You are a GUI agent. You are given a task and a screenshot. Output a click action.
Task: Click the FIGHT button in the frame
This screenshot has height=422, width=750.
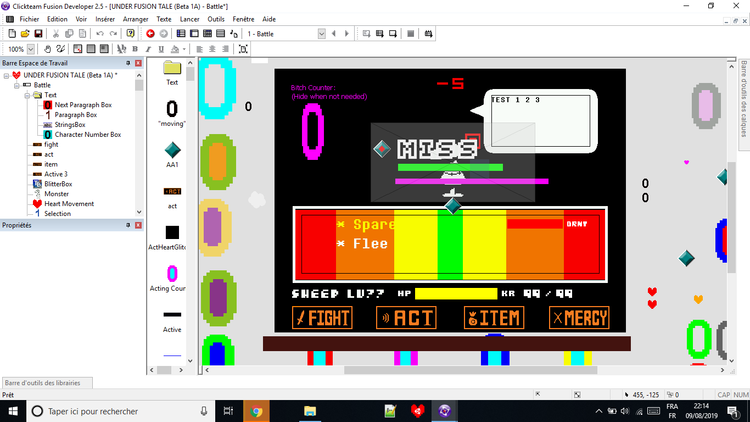click(x=322, y=318)
